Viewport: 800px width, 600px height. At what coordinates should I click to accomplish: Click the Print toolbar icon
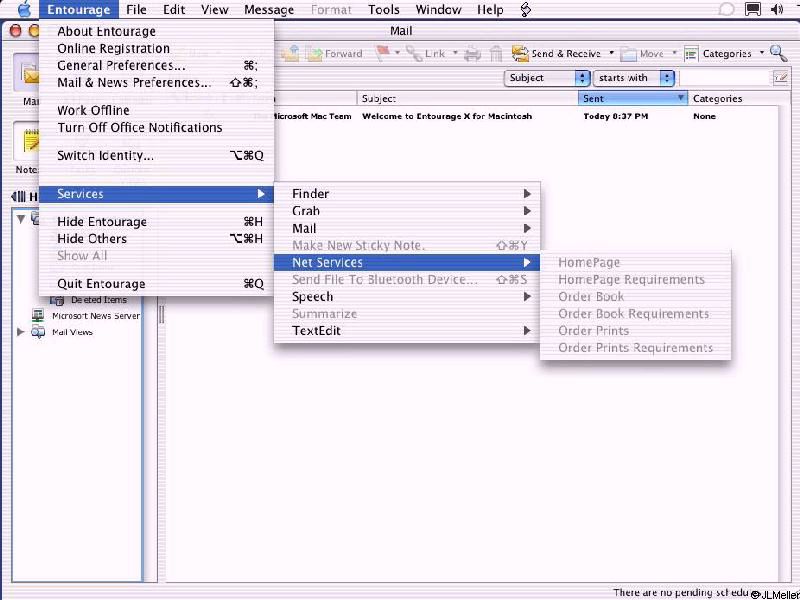coord(472,54)
